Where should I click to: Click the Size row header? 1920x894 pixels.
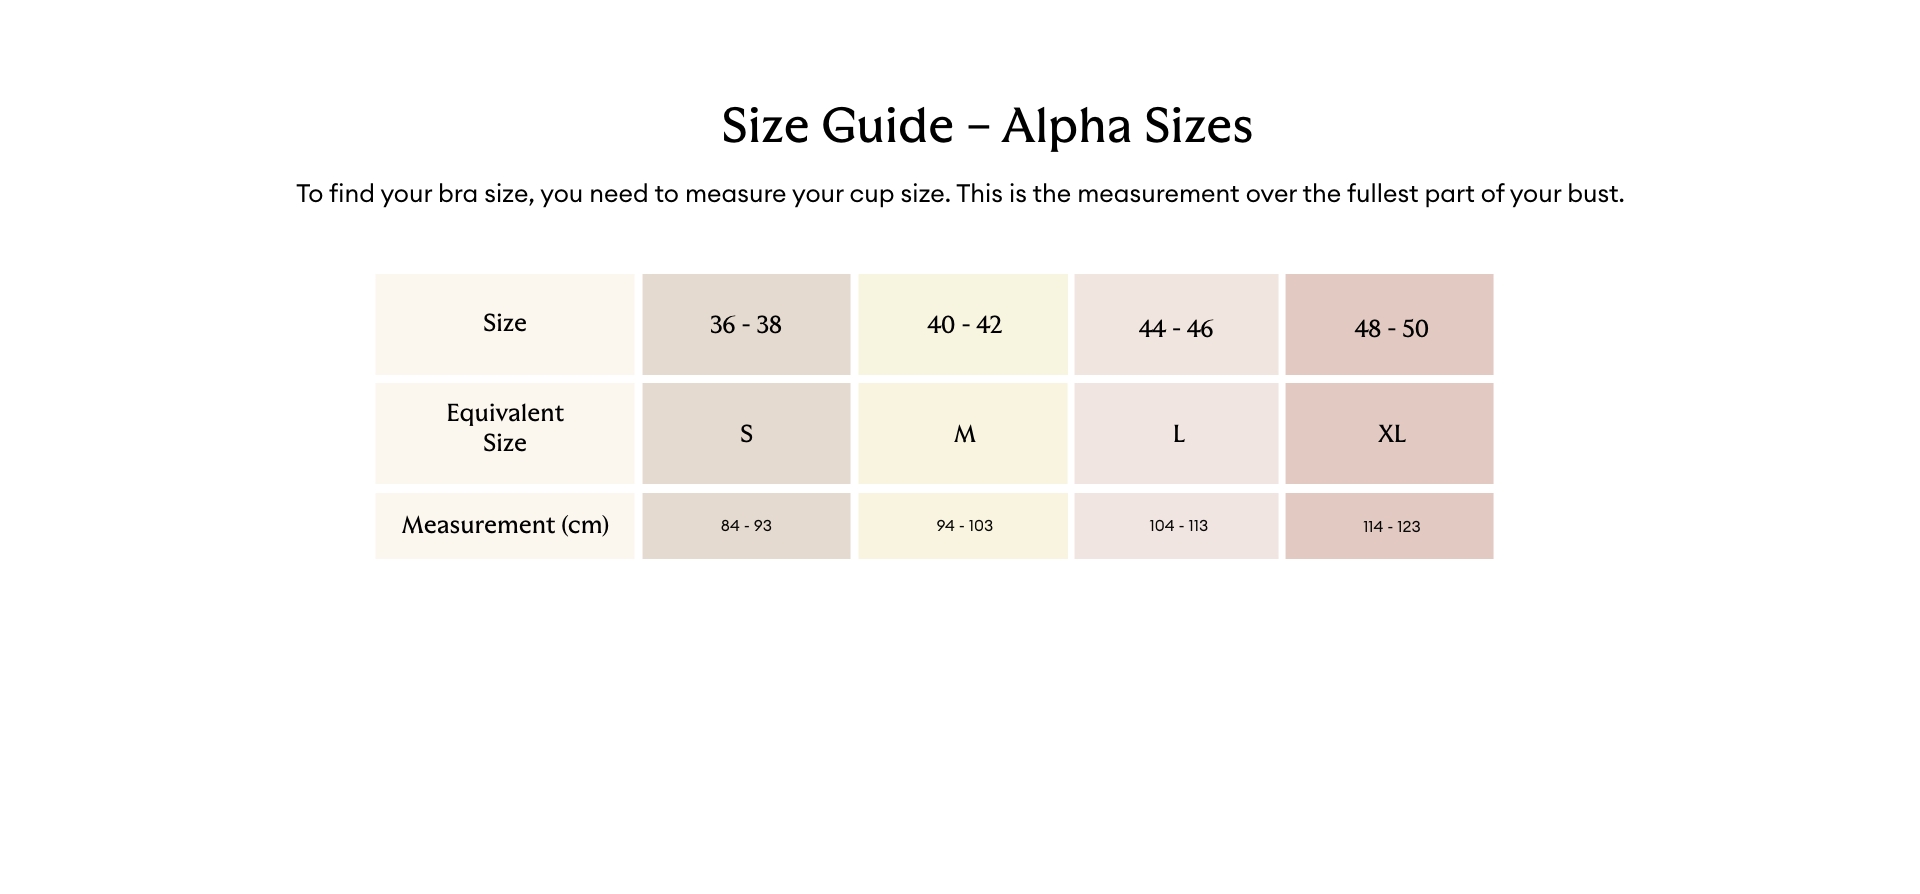[505, 325]
